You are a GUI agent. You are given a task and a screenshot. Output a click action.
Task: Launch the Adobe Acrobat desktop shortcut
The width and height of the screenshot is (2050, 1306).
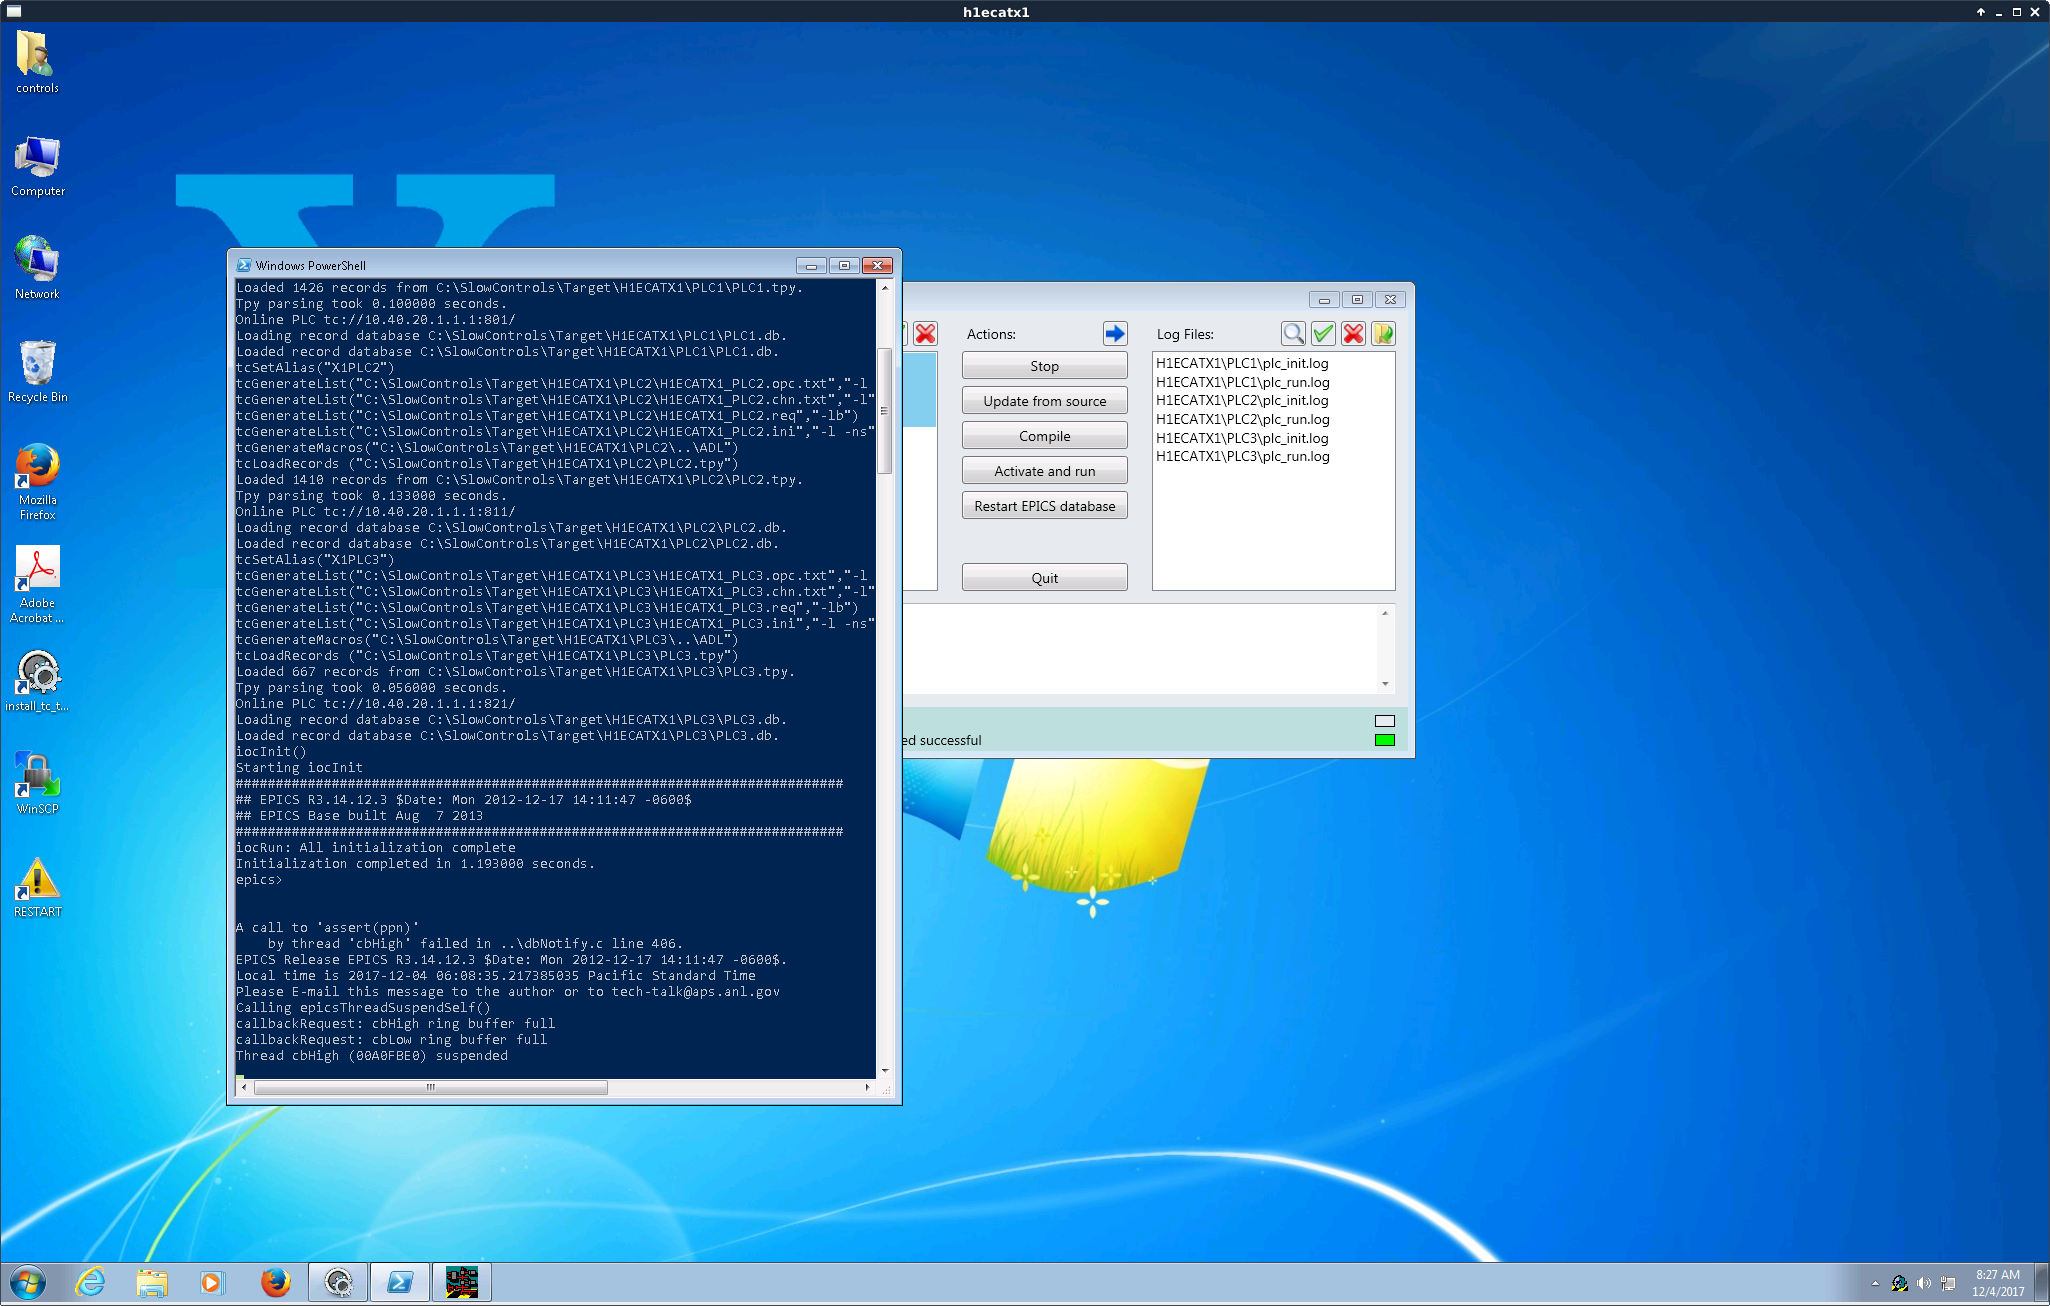pyautogui.click(x=37, y=585)
